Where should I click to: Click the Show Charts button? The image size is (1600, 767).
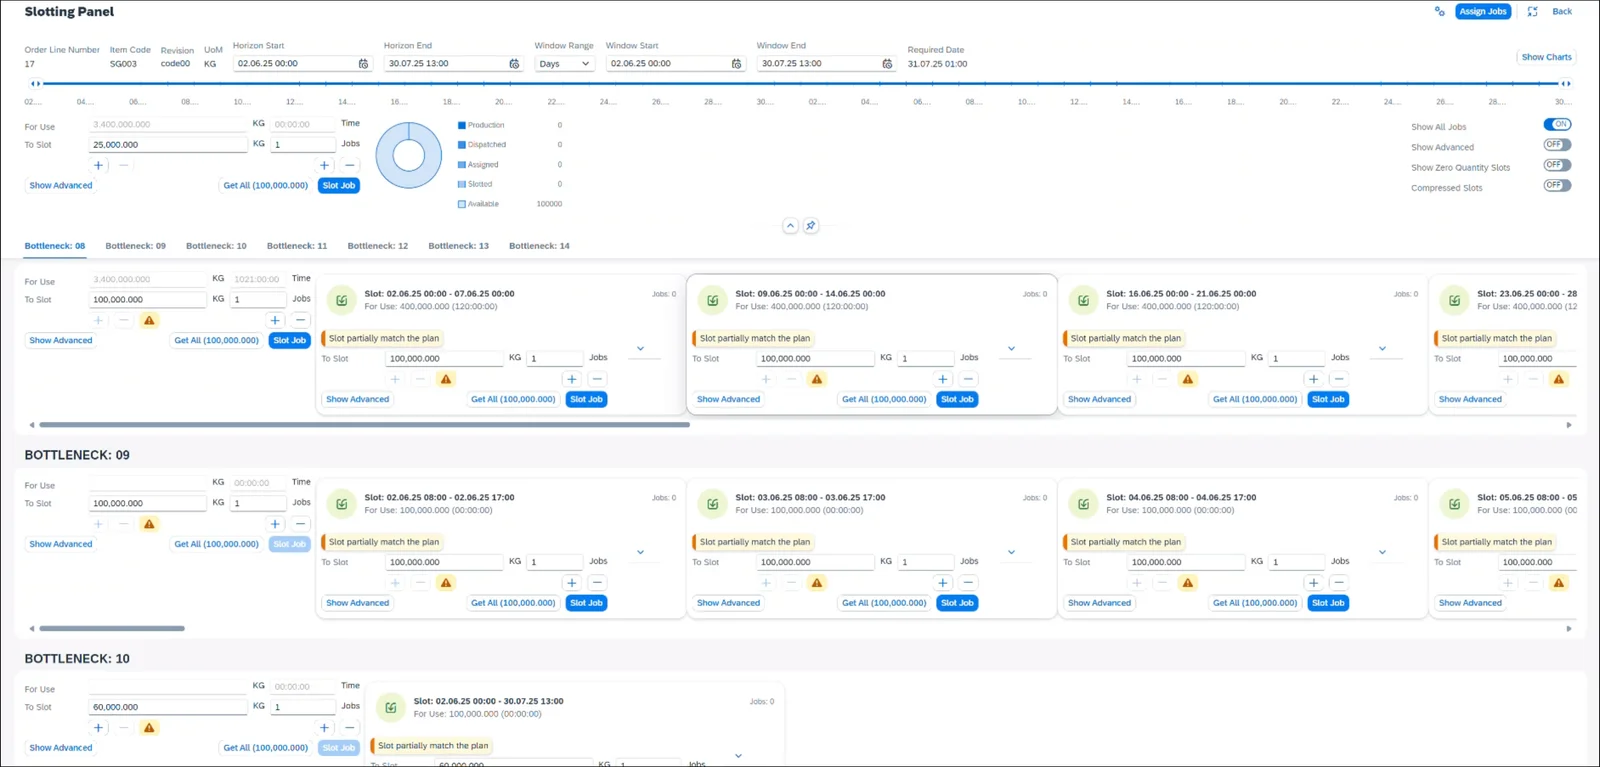click(1546, 57)
